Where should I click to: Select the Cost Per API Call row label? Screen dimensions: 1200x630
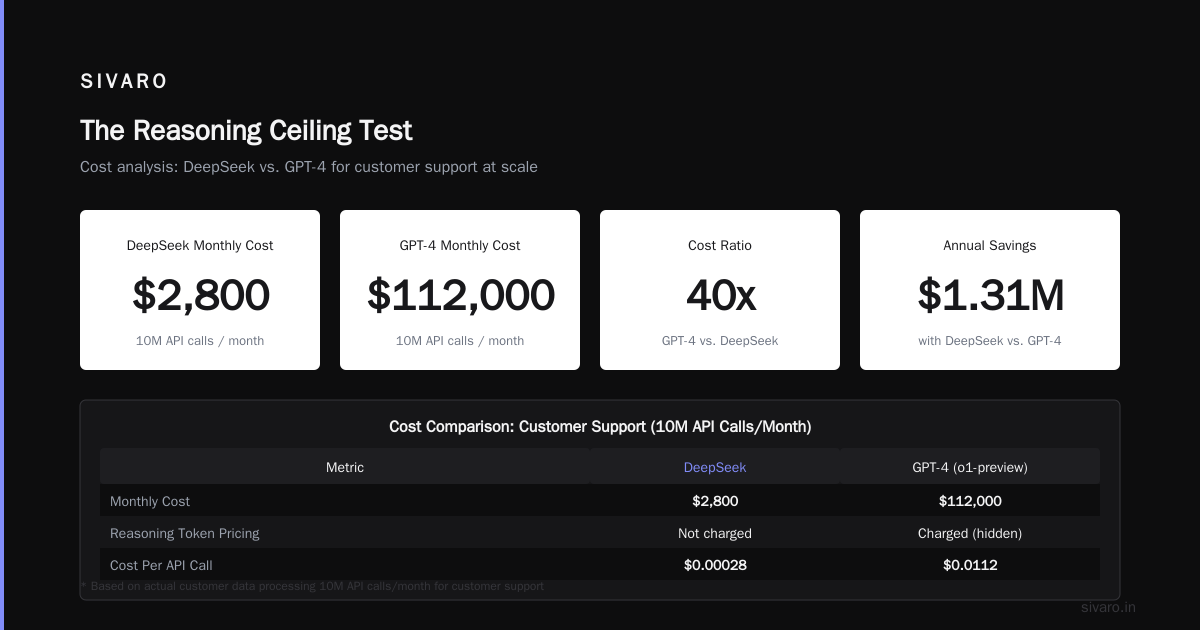coord(161,565)
